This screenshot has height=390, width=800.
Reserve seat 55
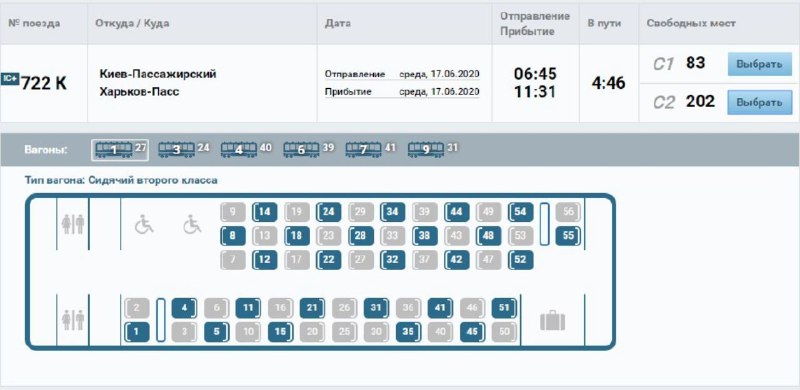point(568,236)
